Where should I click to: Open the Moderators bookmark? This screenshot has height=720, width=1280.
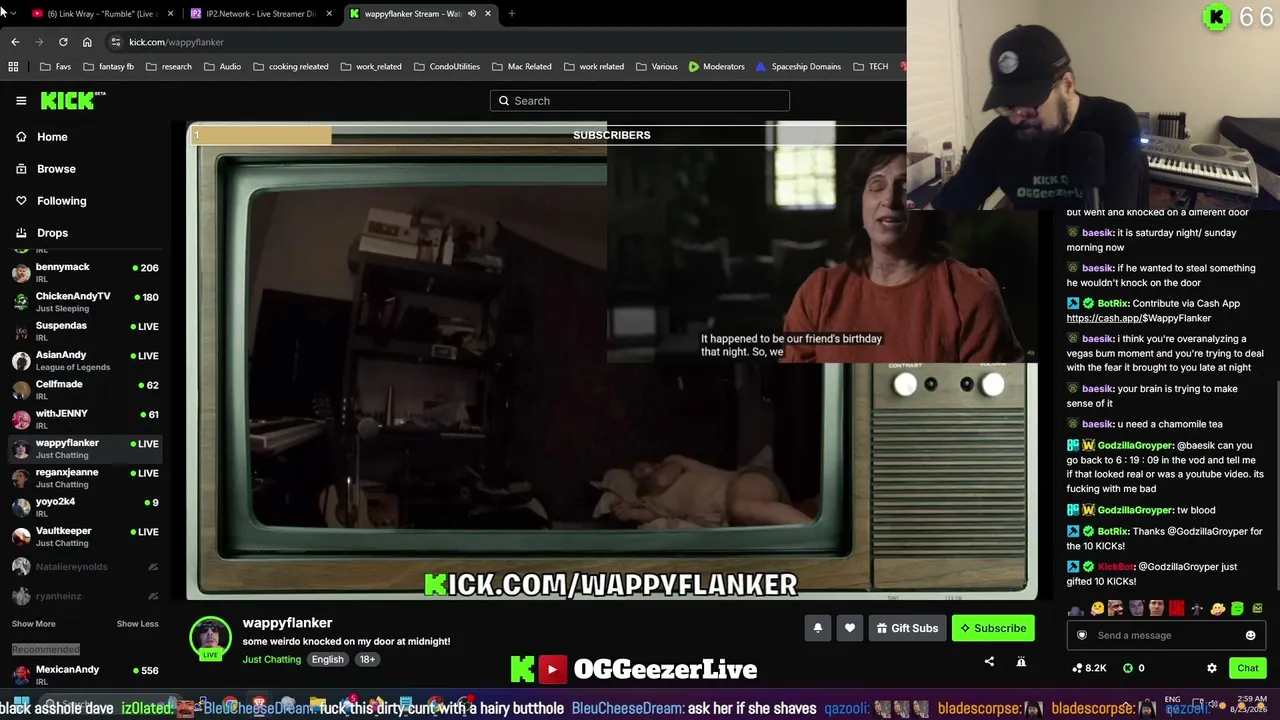tap(716, 67)
